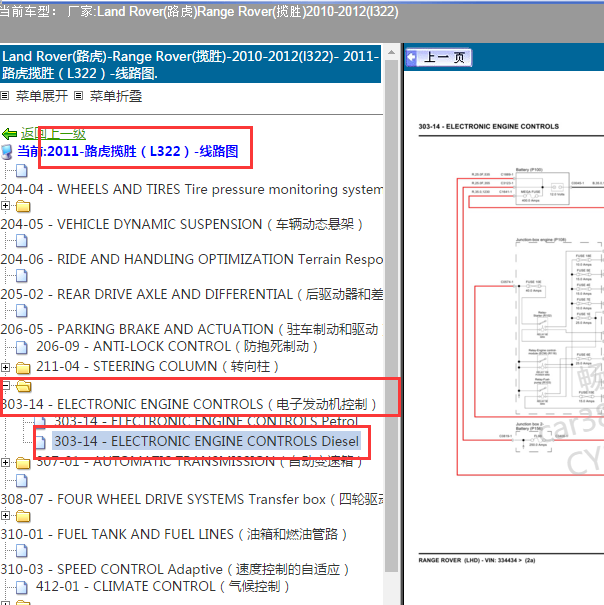Open 211-04 STEERING COLUMN entry
This screenshot has height=605, width=604.
pos(157,366)
